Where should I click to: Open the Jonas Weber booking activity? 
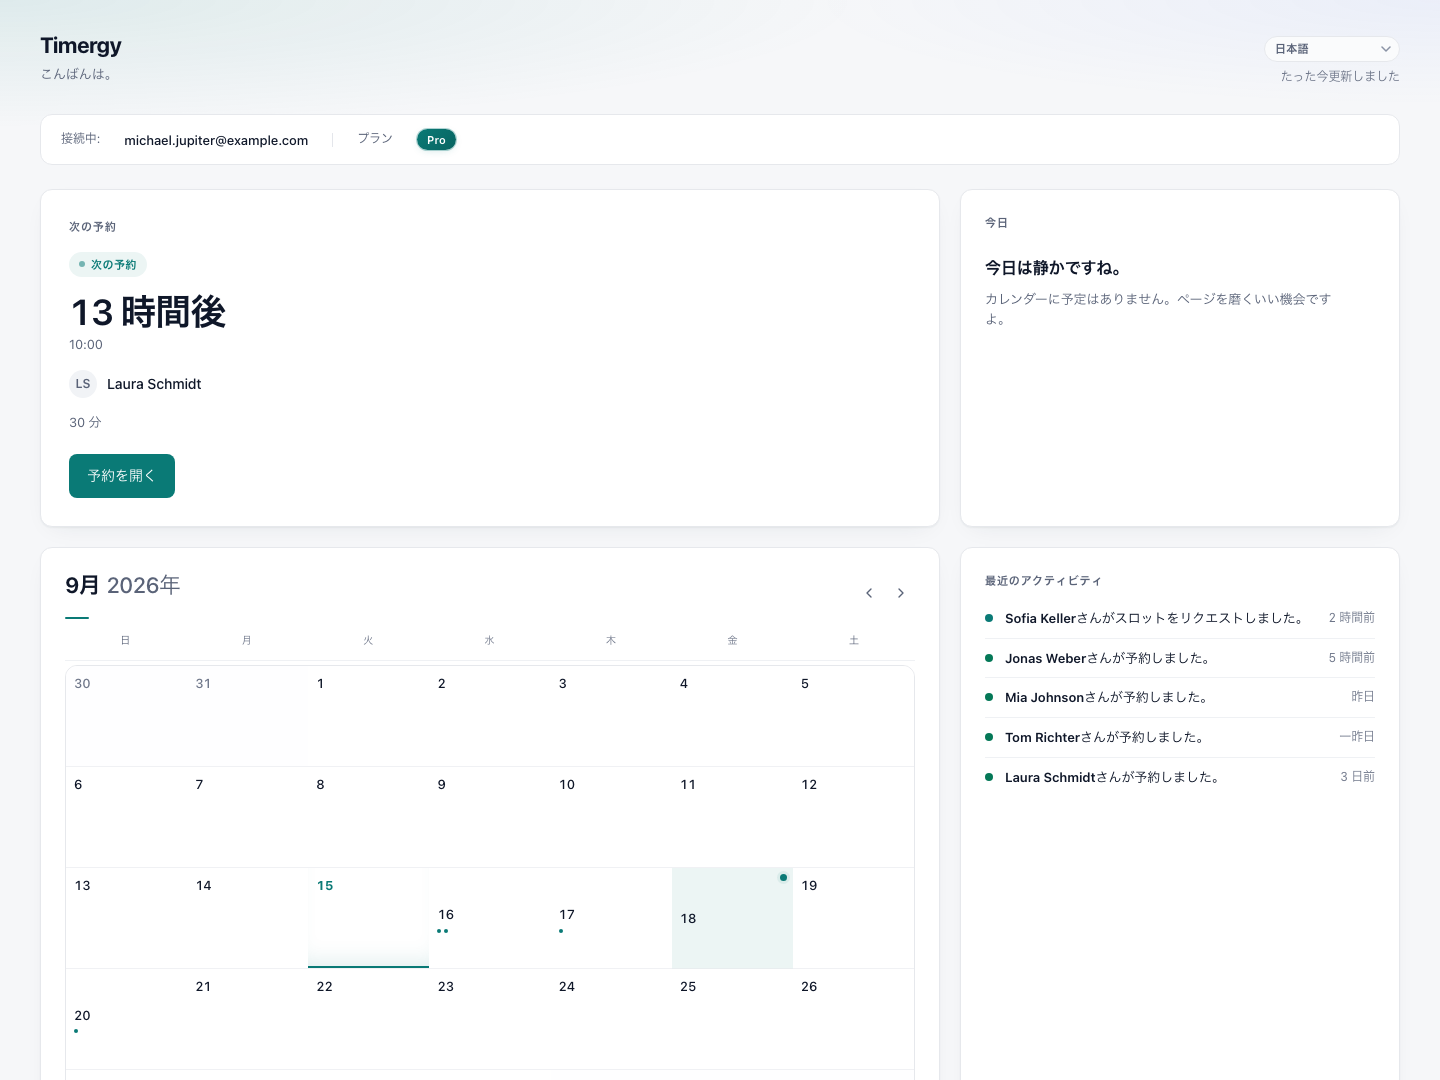[x=1180, y=658]
